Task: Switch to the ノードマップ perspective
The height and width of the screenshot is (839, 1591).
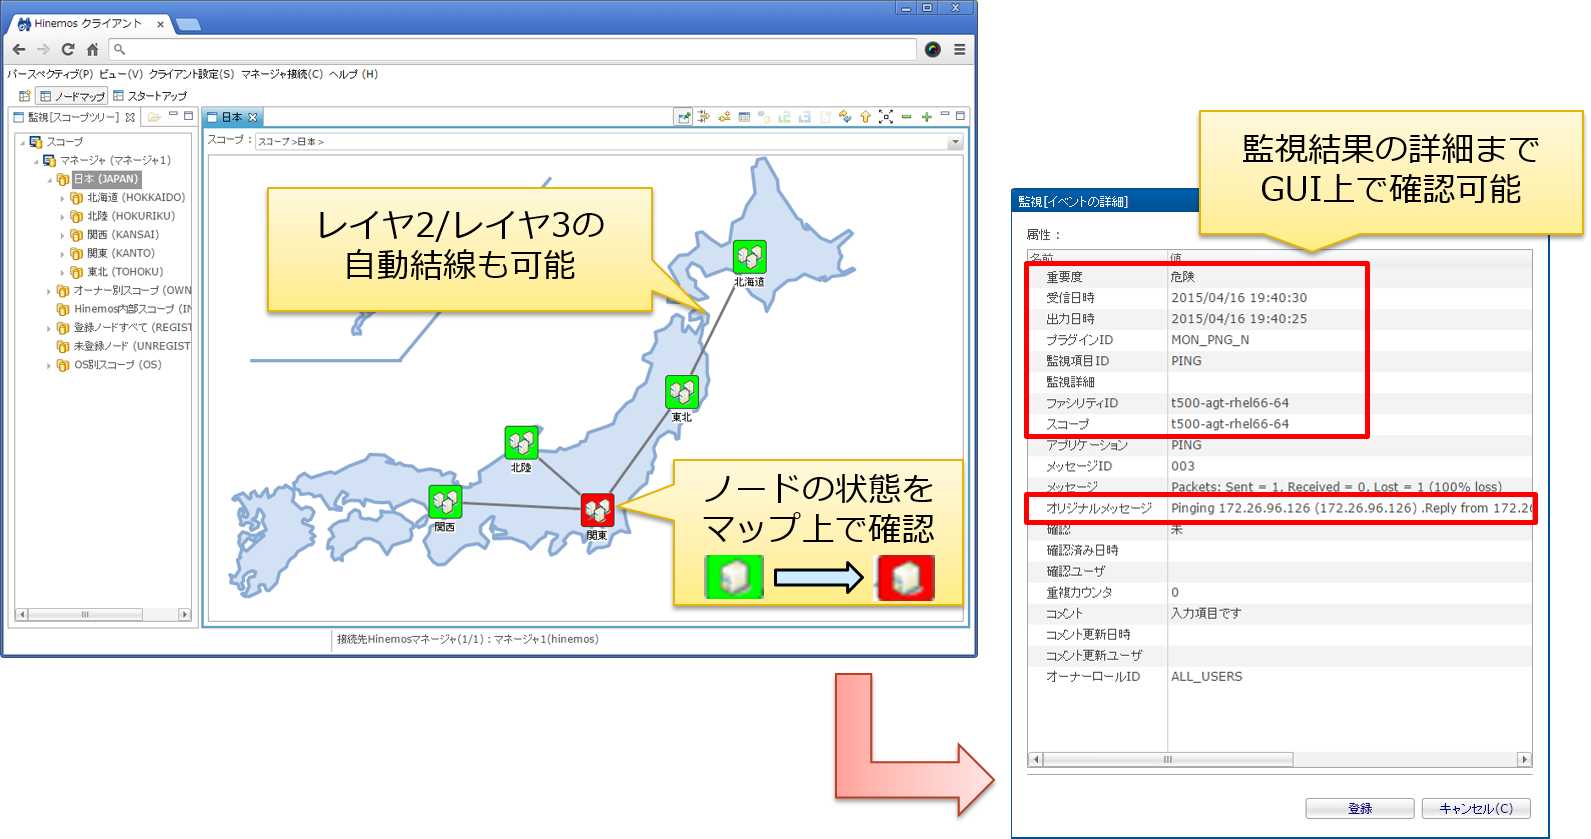Action: pos(72,96)
